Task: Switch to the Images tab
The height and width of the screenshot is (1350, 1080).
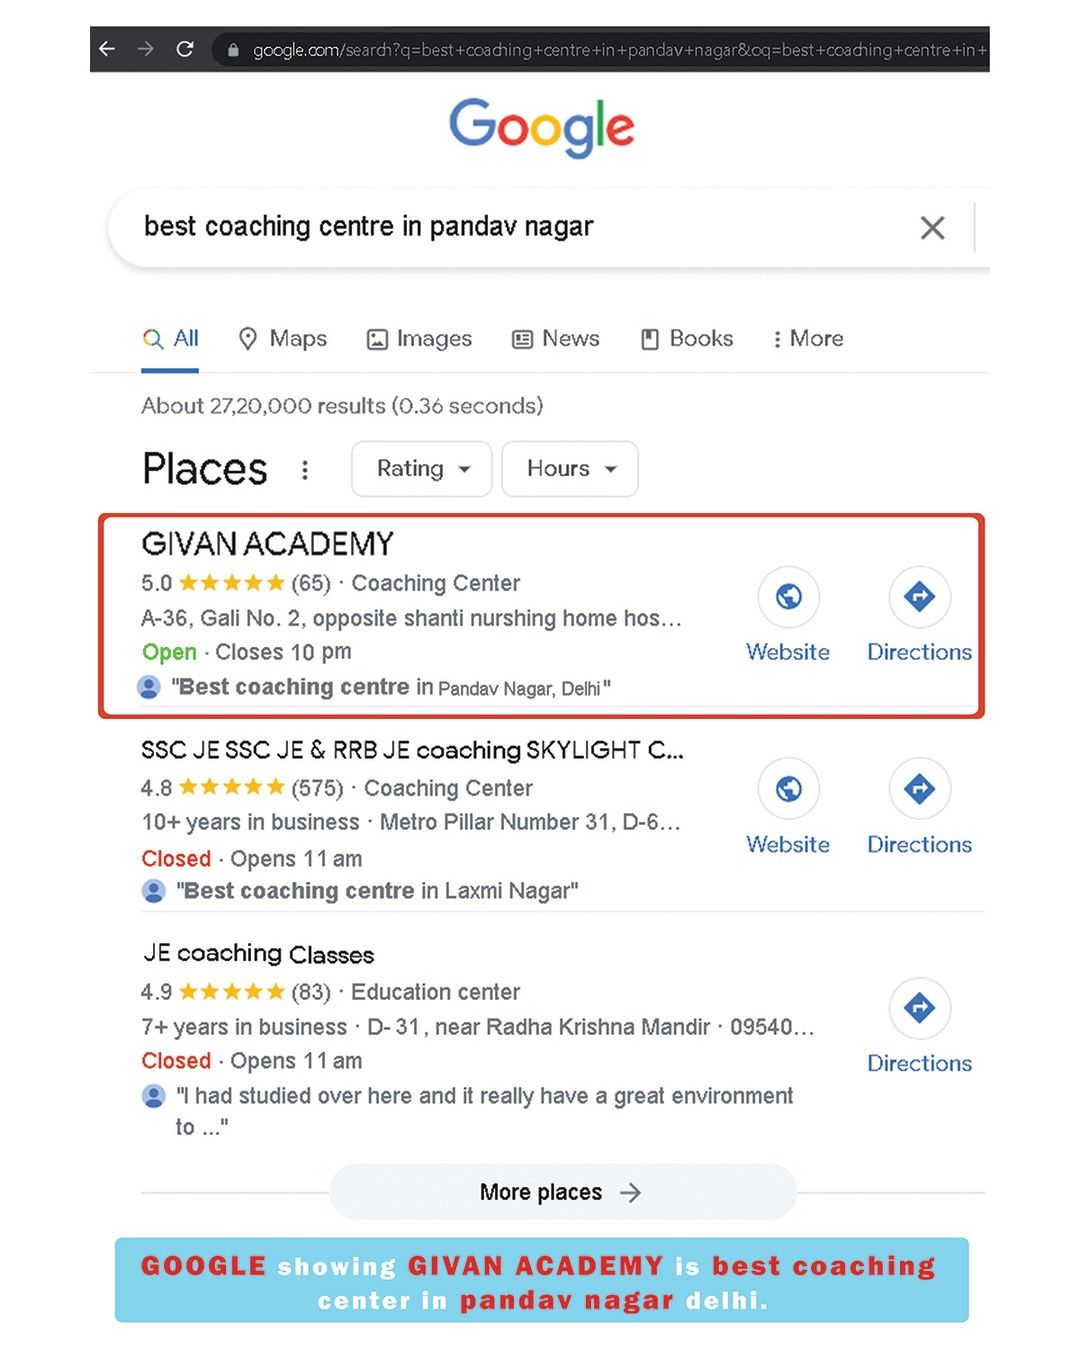Action: coord(419,339)
